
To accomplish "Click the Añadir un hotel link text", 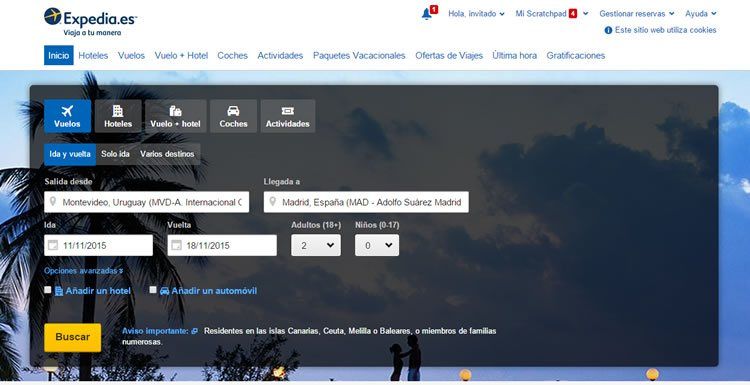I will 98,291.
